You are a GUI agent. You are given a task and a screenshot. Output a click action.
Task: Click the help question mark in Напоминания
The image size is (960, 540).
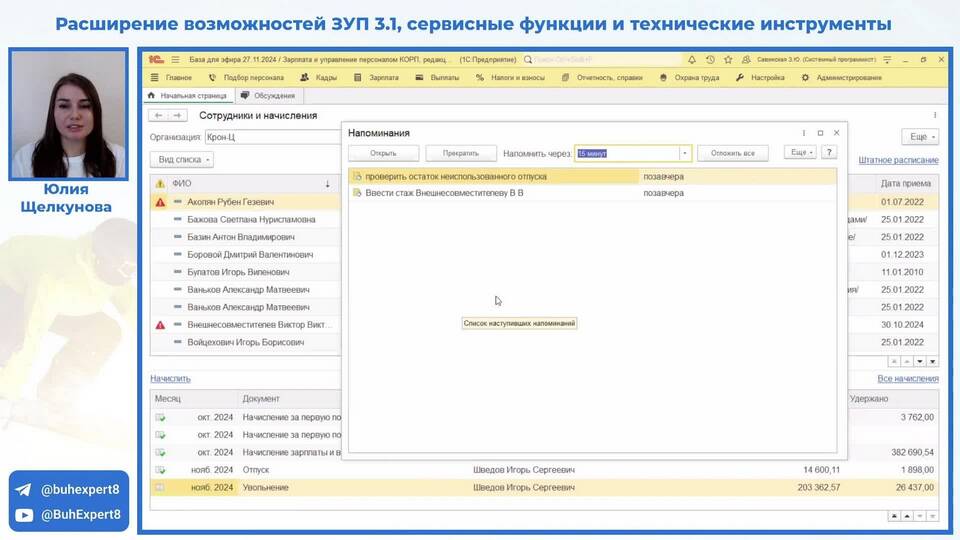(829, 153)
